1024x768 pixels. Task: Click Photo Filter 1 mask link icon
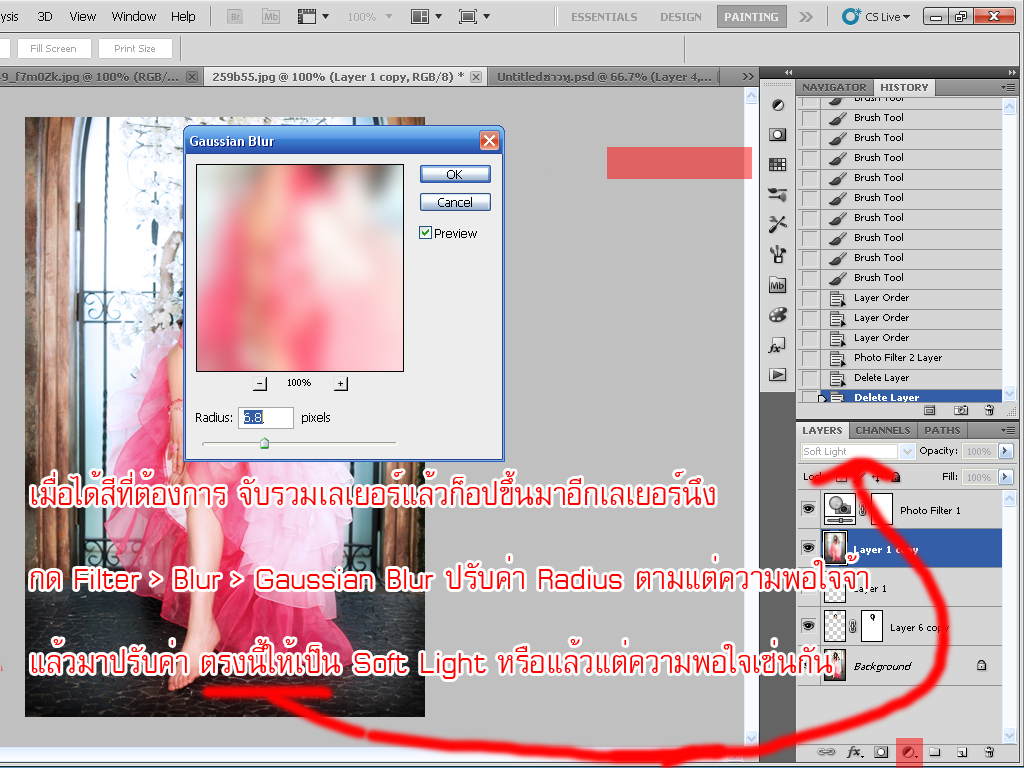pos(862,511)
